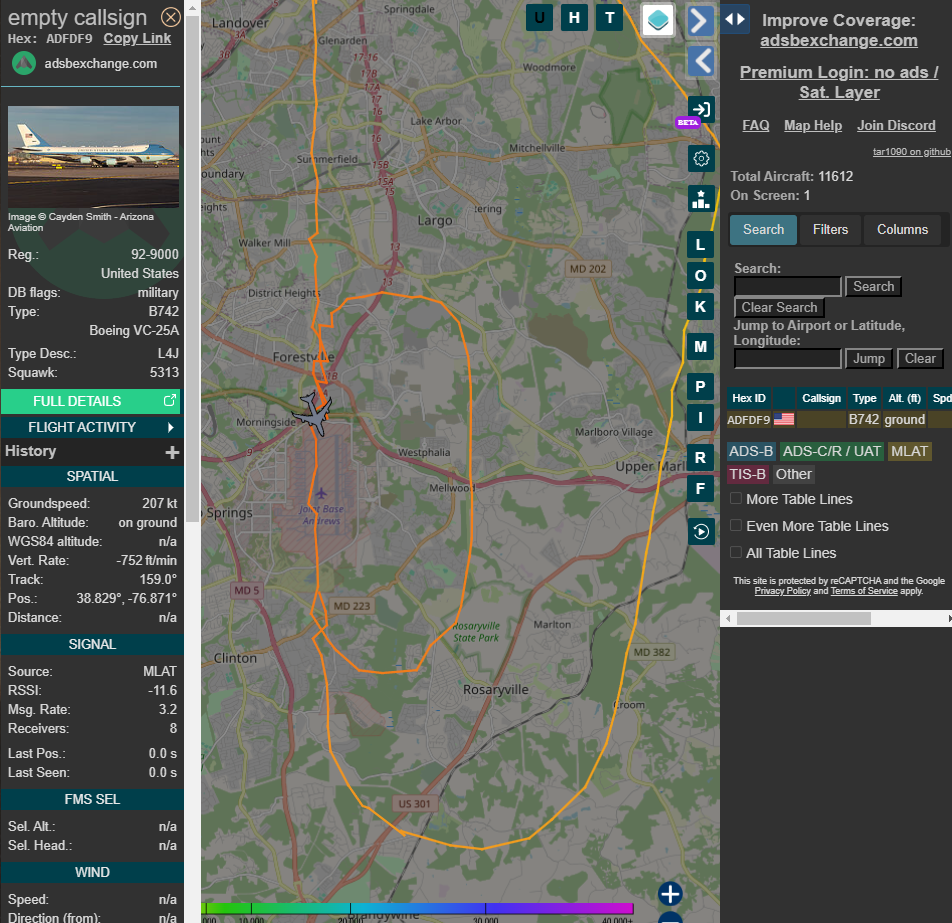This screenshot has width=952, height=923.
Task: Click the Copy Link link
Action: click(x=137, y=38)
